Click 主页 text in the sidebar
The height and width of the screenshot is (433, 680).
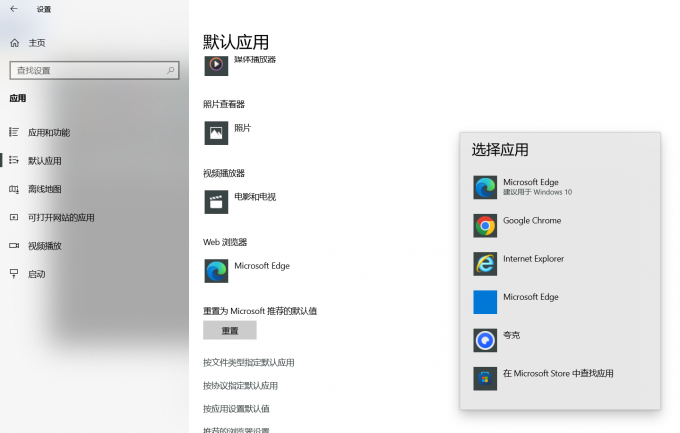point(37,43)
